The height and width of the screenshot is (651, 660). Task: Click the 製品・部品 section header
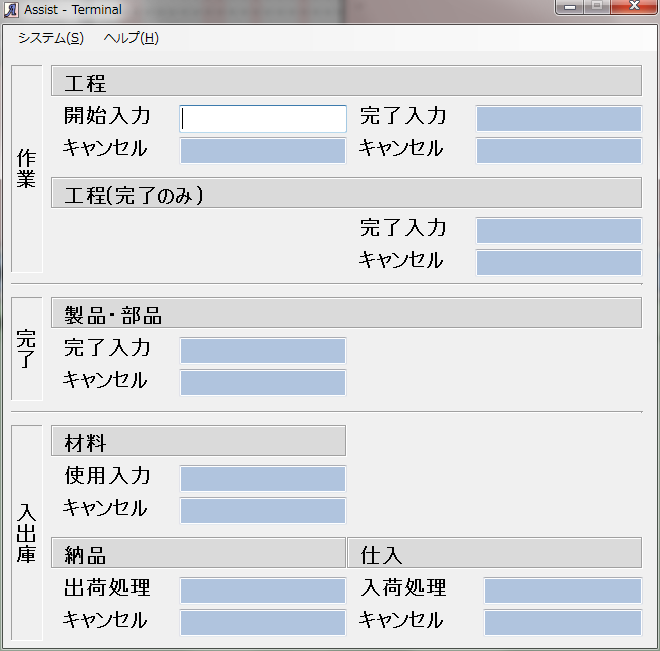(346, 313)
